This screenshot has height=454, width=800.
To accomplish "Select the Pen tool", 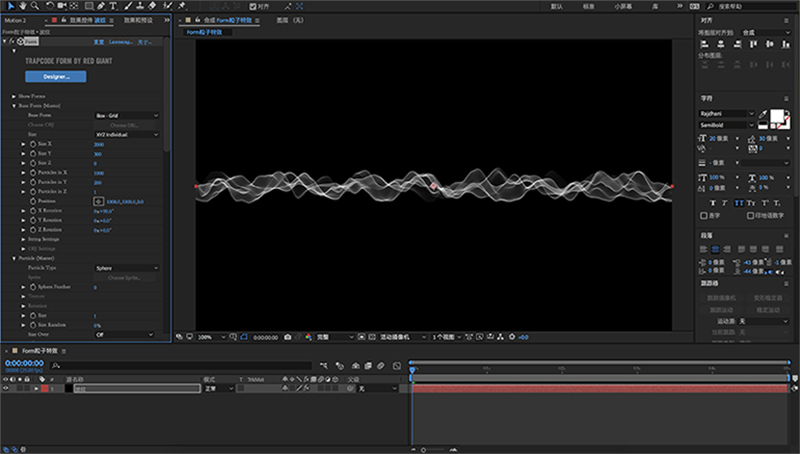I will pyautogui.click(x=101, y=6).
